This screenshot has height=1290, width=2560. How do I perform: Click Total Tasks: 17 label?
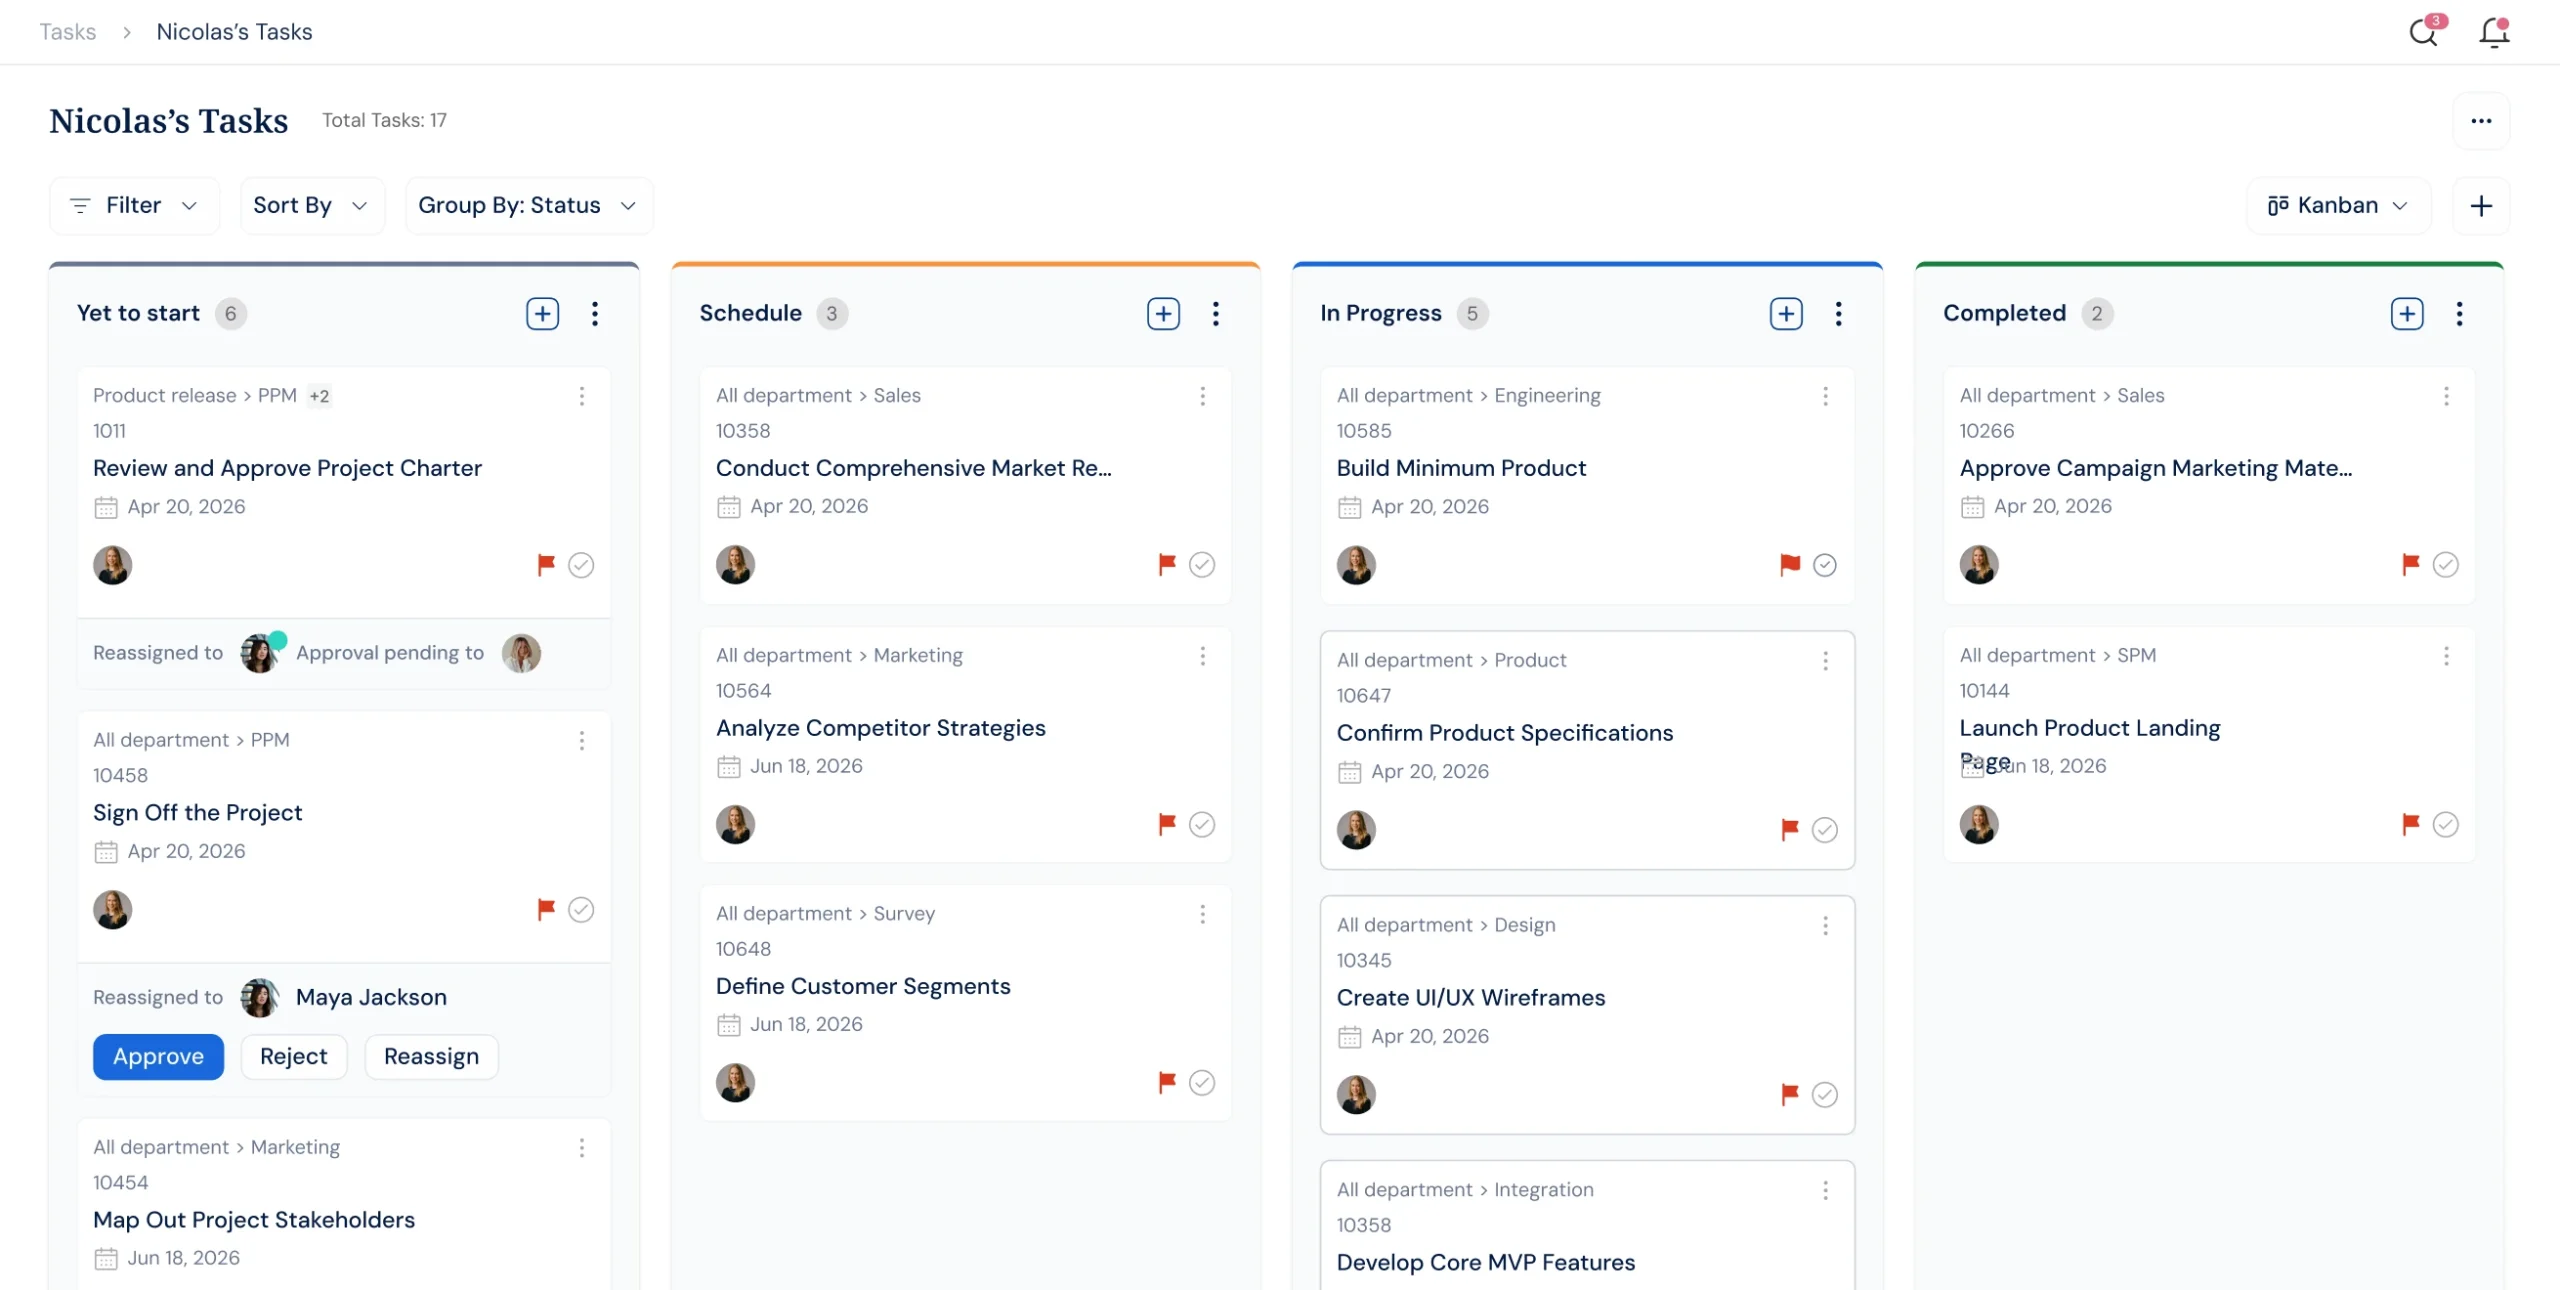384,121
